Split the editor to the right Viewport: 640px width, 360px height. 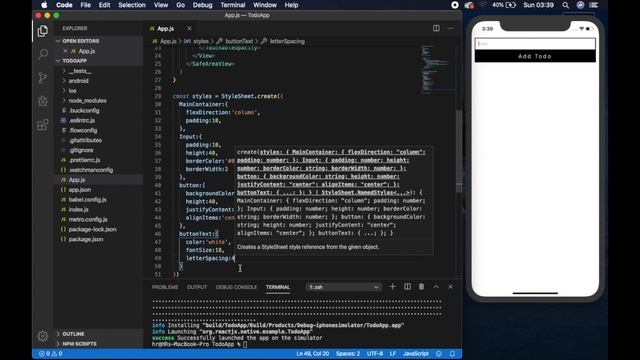(436, 28)
